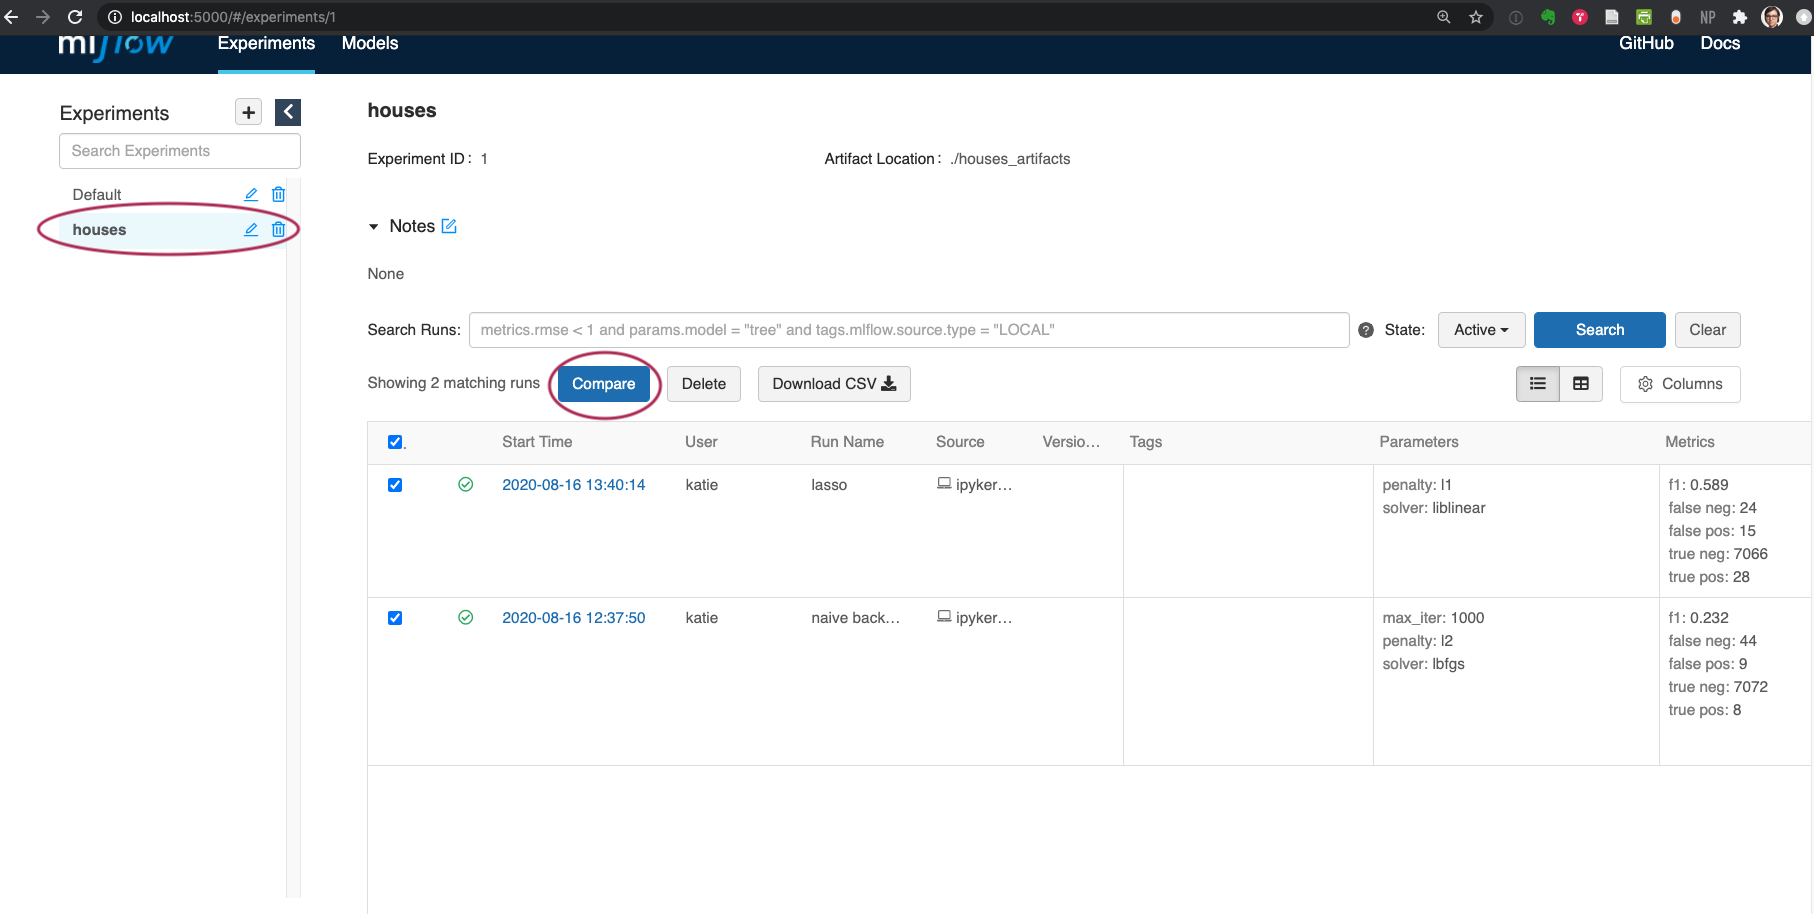Delete the Default experiment trash icon
The height and width of the screenshot is (914, 1814).
279,194
